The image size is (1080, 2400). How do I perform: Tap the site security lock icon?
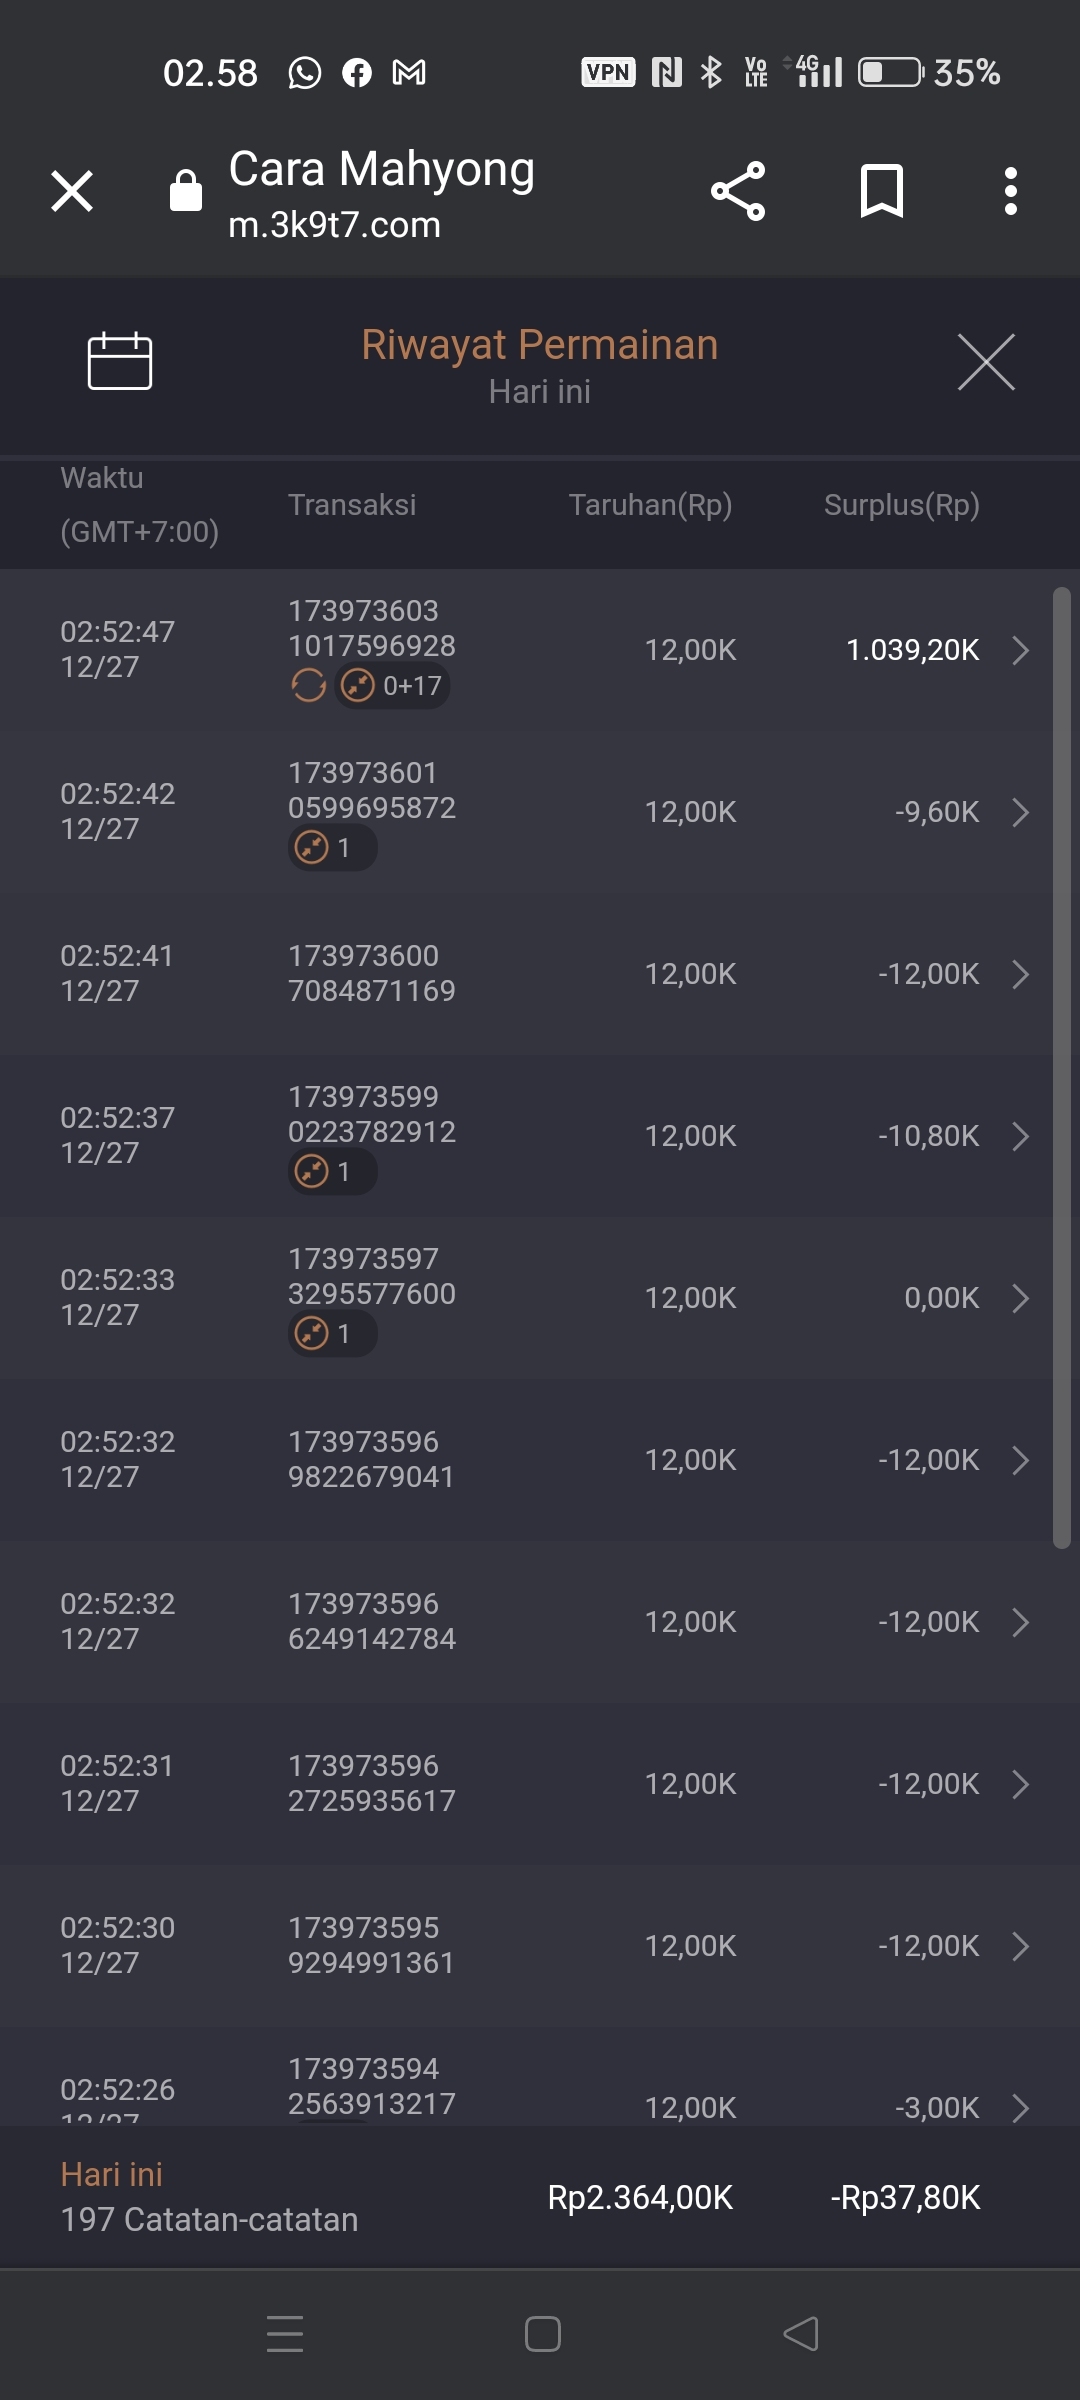(x=186, y=190)
